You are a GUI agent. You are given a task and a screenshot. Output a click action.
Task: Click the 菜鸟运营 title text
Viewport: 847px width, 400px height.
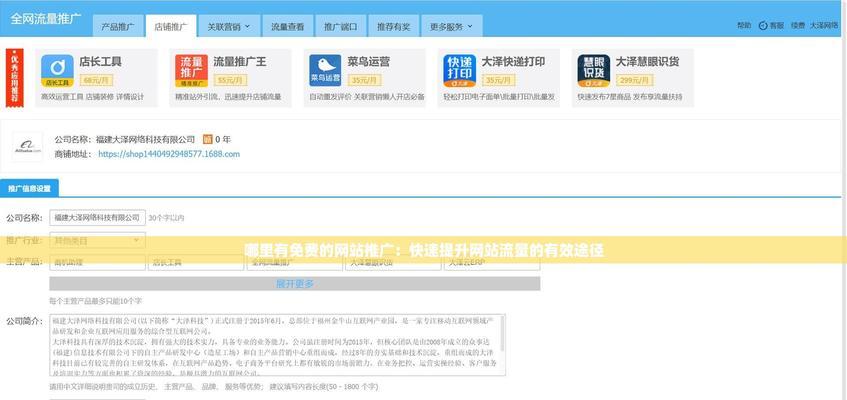(369, 62)
